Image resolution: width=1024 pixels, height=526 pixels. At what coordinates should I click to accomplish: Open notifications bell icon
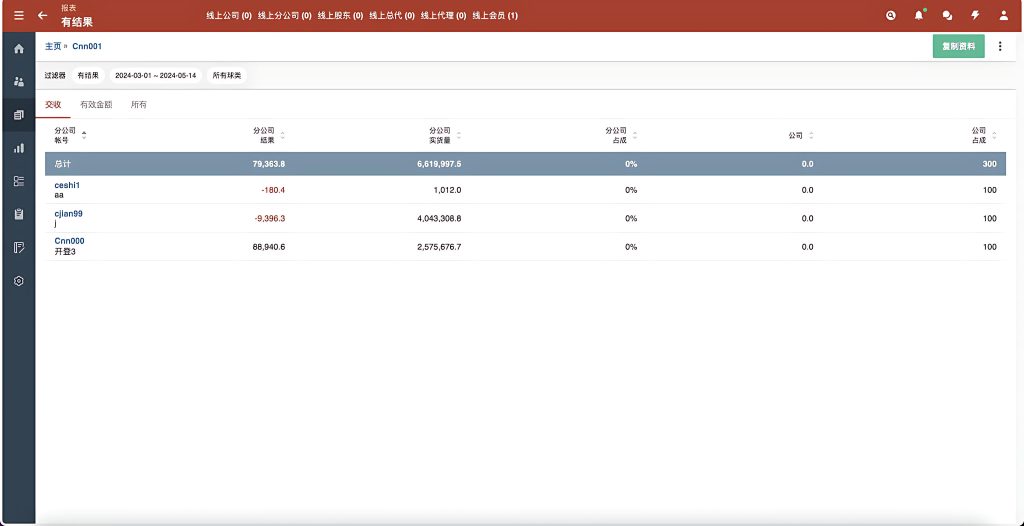[919, 15]
